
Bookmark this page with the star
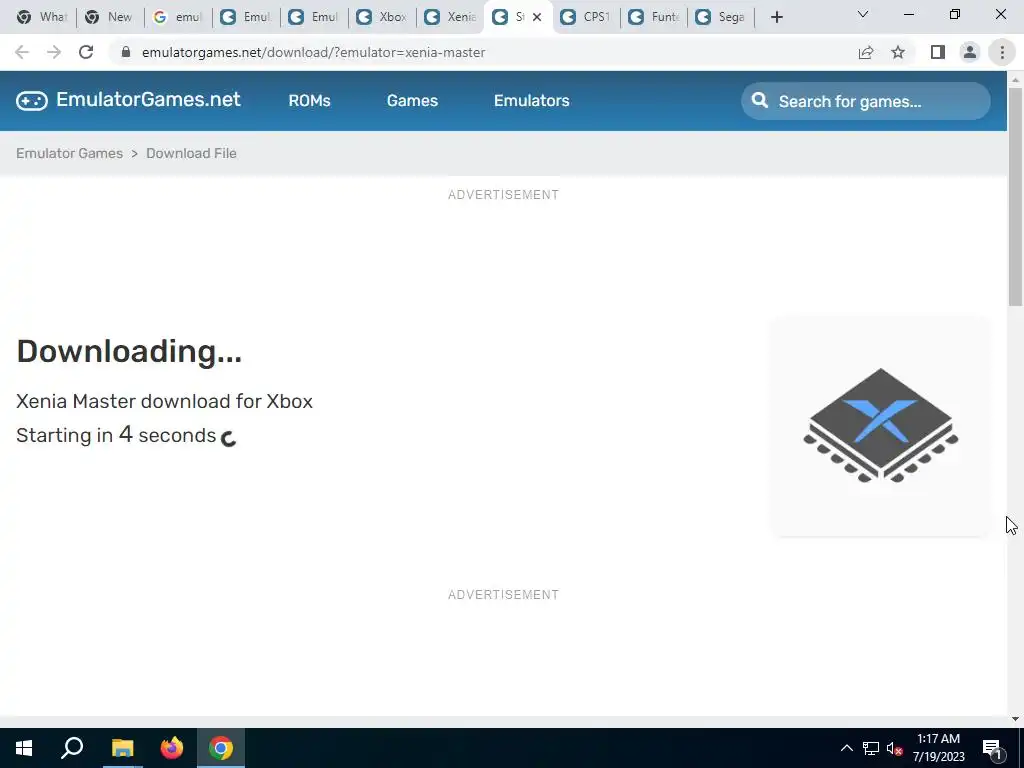coord(898,52)
